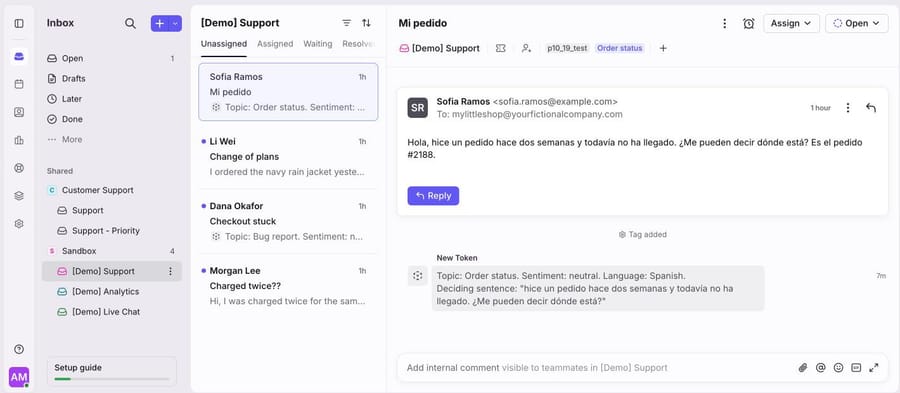Open Li Wei Change of plans conversation
Viewport: 900px width, 393px height.
(x=288, y=157)
